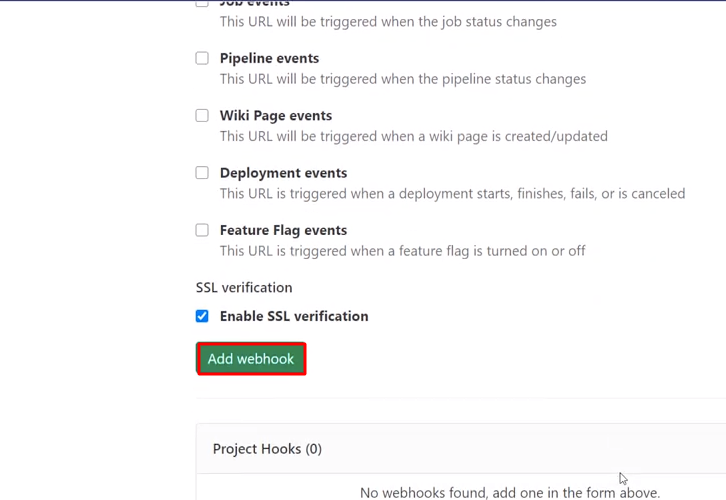Image resolution: width=726 pixels, height=500 pixels.
Task: Click the bold Feature Flag events label
Action: 283,230
